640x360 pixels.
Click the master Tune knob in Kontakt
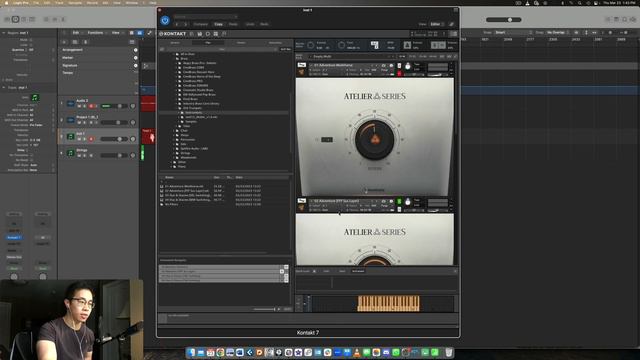click(x=341, y=45)
